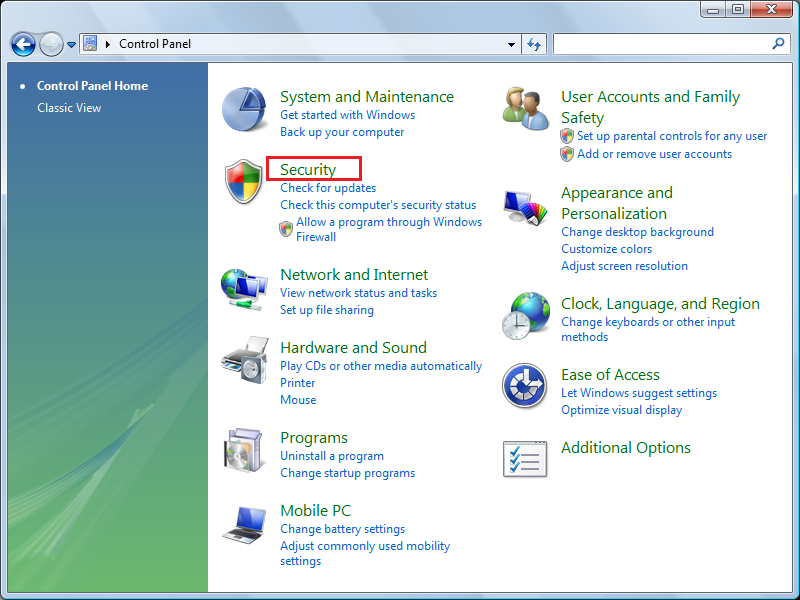Open Additional Options heading
Image resolution: width=800 pixels, height=600 pixels.
626,447
